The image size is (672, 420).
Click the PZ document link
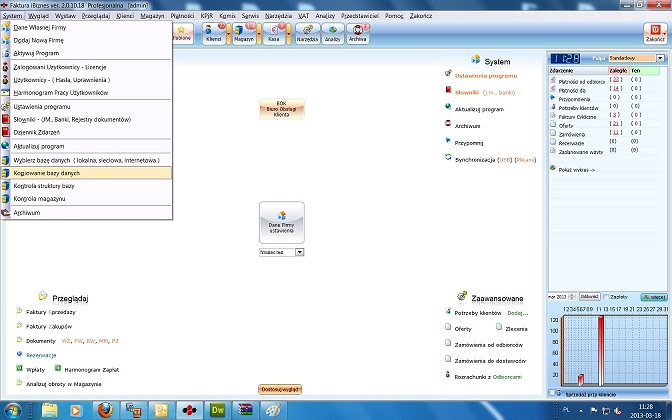point(115,341)
